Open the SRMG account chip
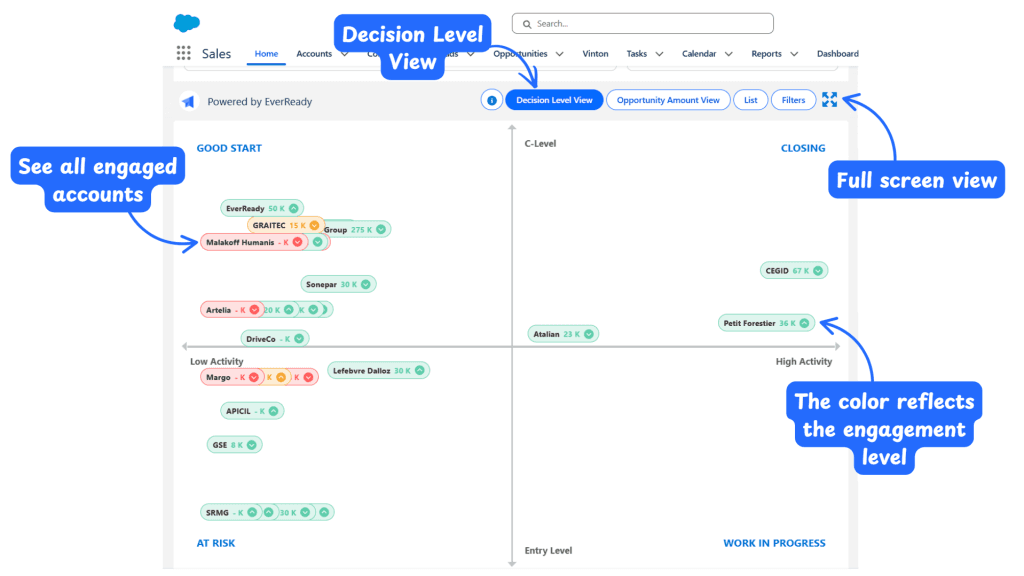Screen dimensions: 1024x576 (x=231, y=512)
